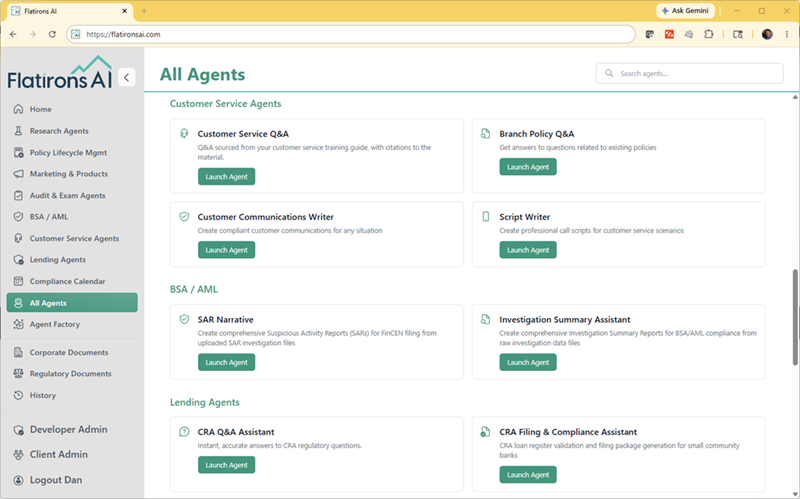Image resolution: width=800 pixels, height=499 pixels.
Task: Click the browser reload icon
Action: pos(52,34)
